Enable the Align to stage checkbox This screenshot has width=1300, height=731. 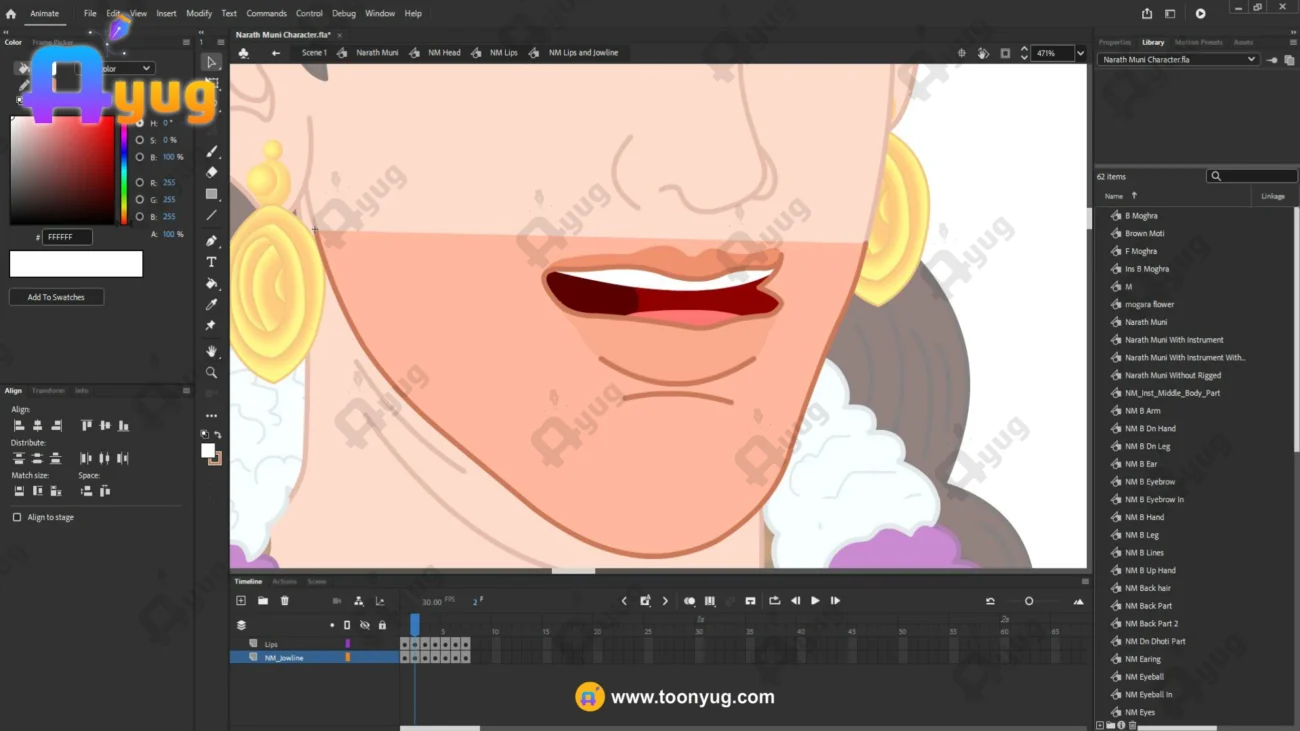tap(17, 517)
